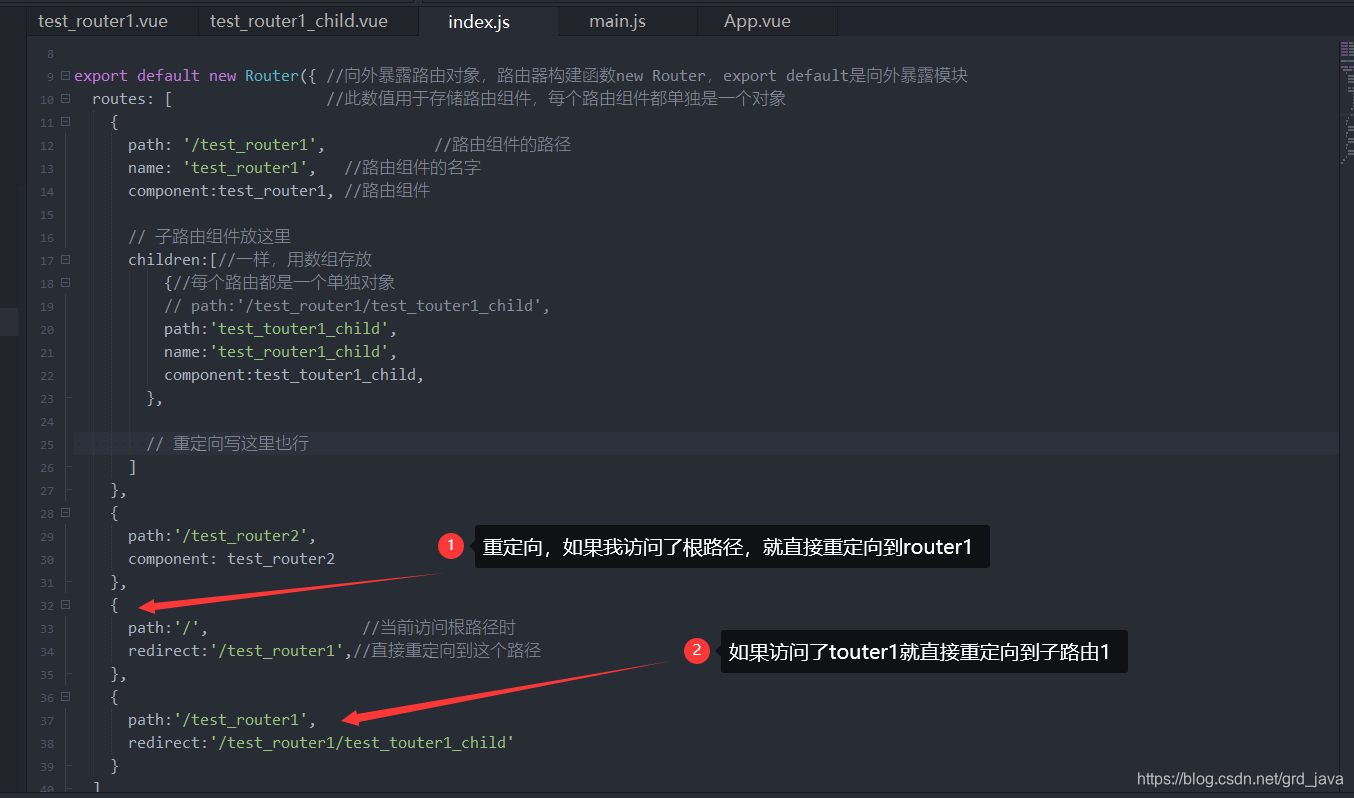Click component:test_router1 on line 14
The width and height of the screenshot is (1354, 798).
tap(232, 190)
